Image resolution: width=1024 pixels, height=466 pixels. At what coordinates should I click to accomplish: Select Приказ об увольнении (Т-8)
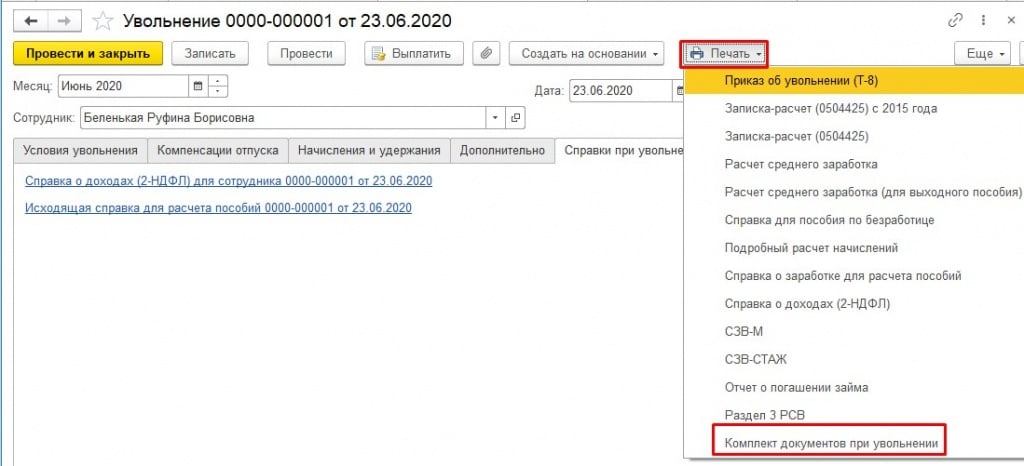[x=802, y=80]
